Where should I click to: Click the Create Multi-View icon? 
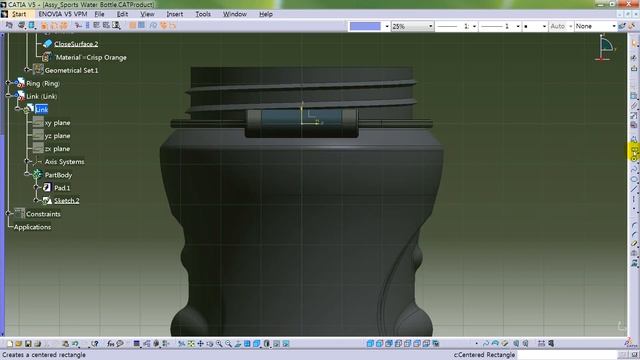(x=247, y=344)
